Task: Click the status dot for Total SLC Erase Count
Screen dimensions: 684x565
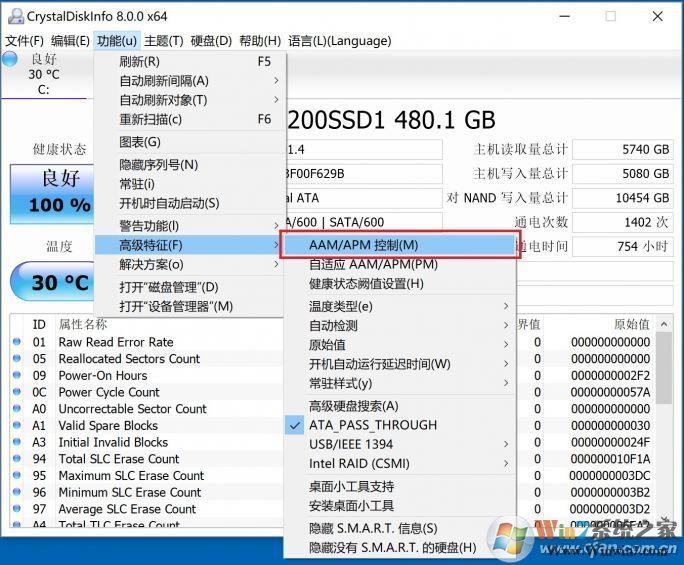Action: [17, 459]
